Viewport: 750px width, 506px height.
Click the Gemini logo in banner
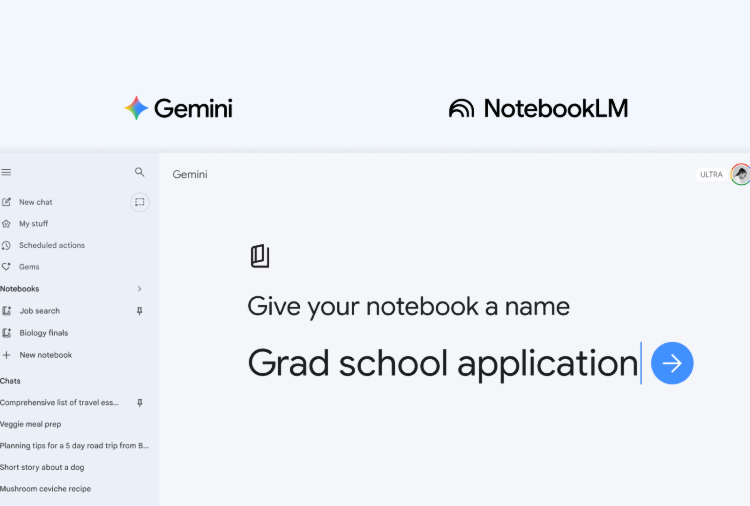[x=178, y=109]
